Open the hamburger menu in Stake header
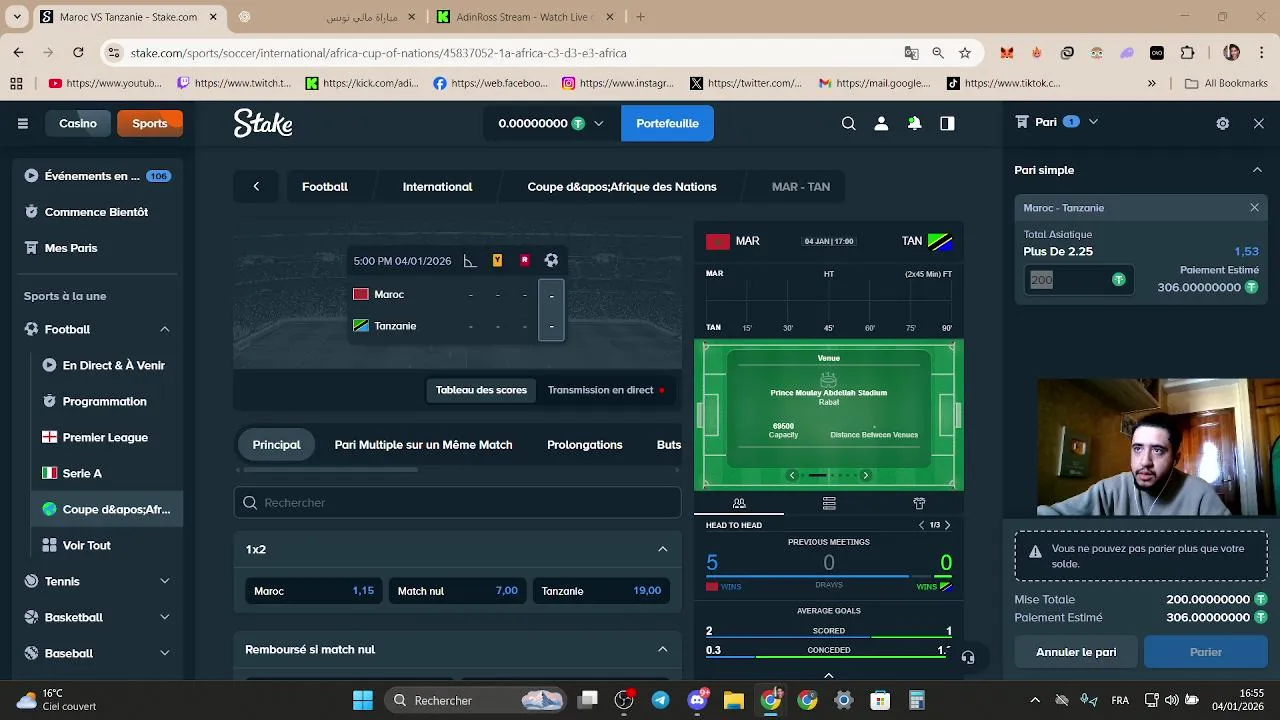 [x=22, y=123]
